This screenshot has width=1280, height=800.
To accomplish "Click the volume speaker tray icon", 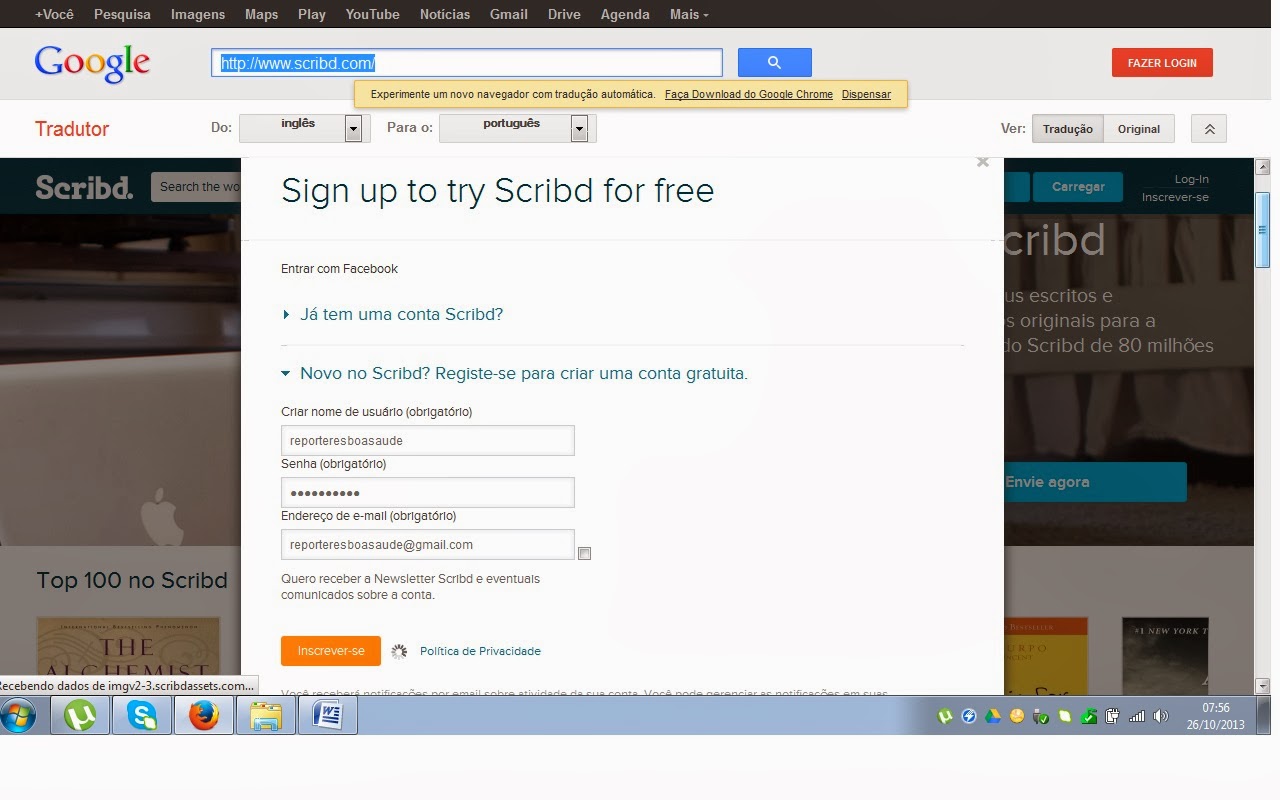I will pos(1160,716).
